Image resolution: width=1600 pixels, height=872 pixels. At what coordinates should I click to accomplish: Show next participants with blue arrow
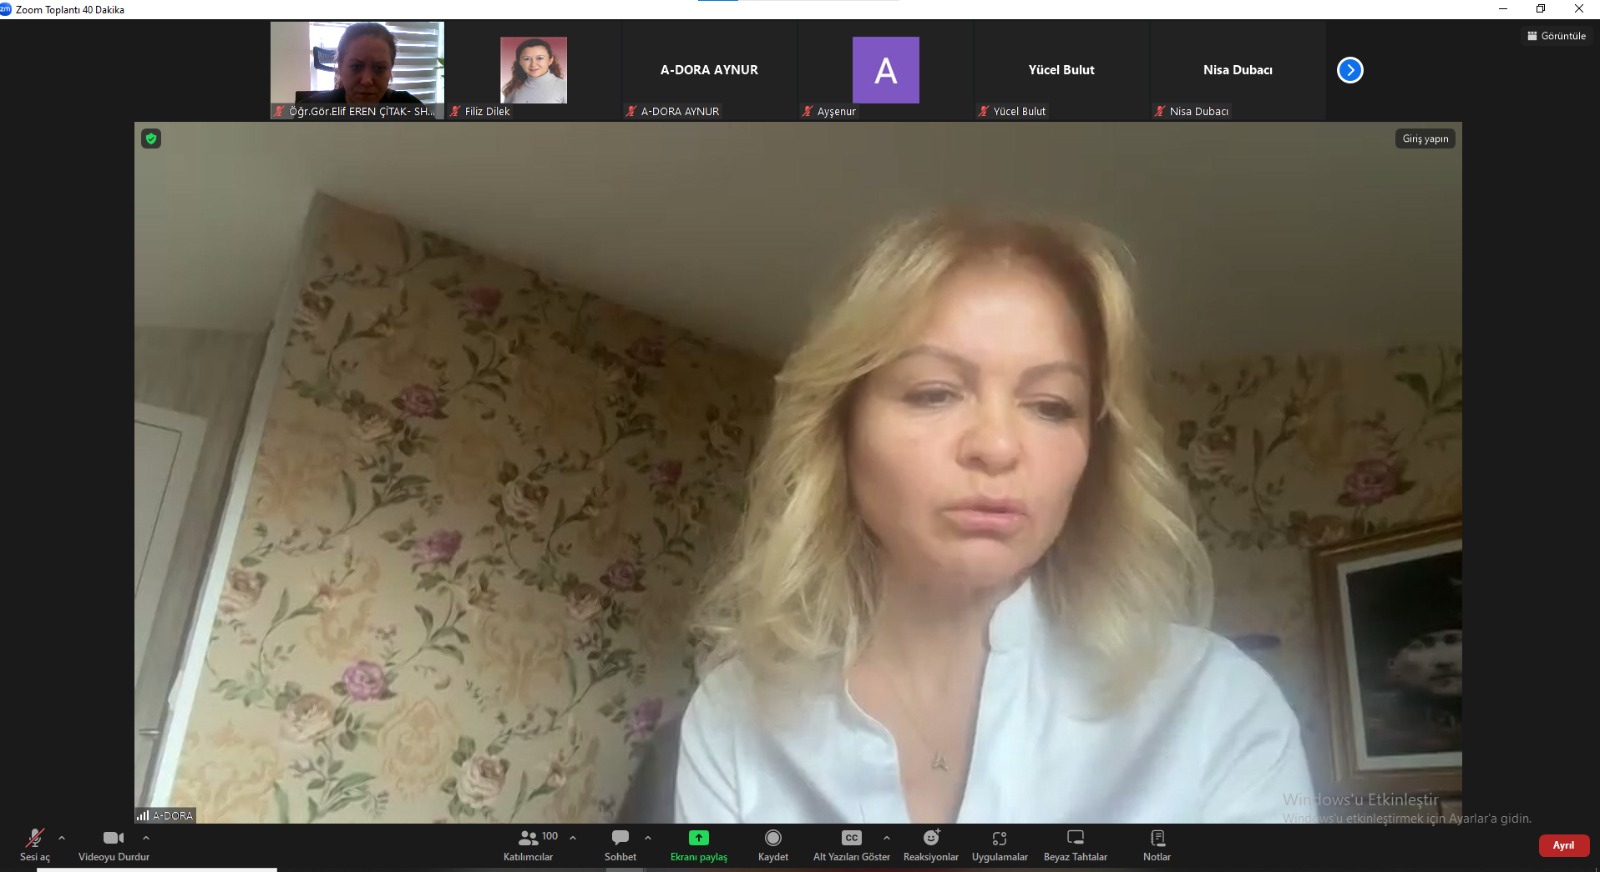point(1350,70)
